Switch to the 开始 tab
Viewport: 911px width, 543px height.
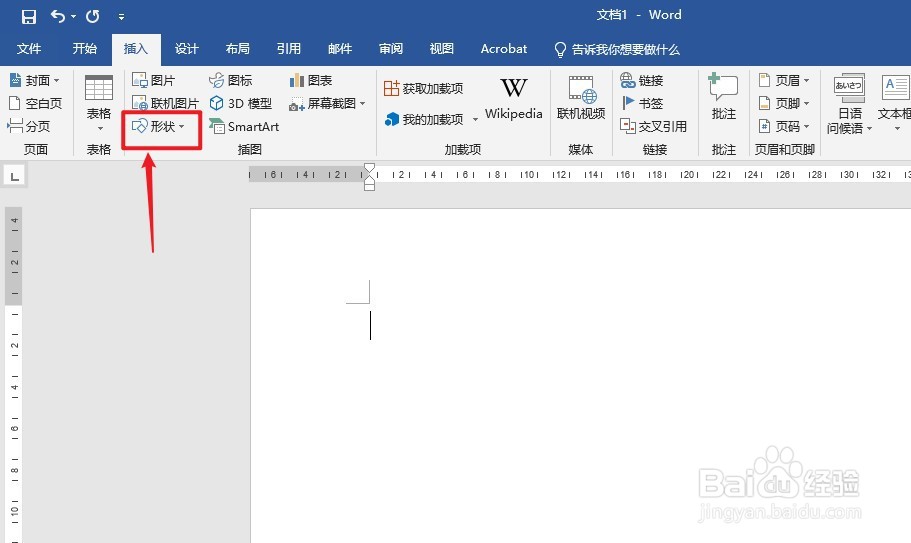coord(84,49)
